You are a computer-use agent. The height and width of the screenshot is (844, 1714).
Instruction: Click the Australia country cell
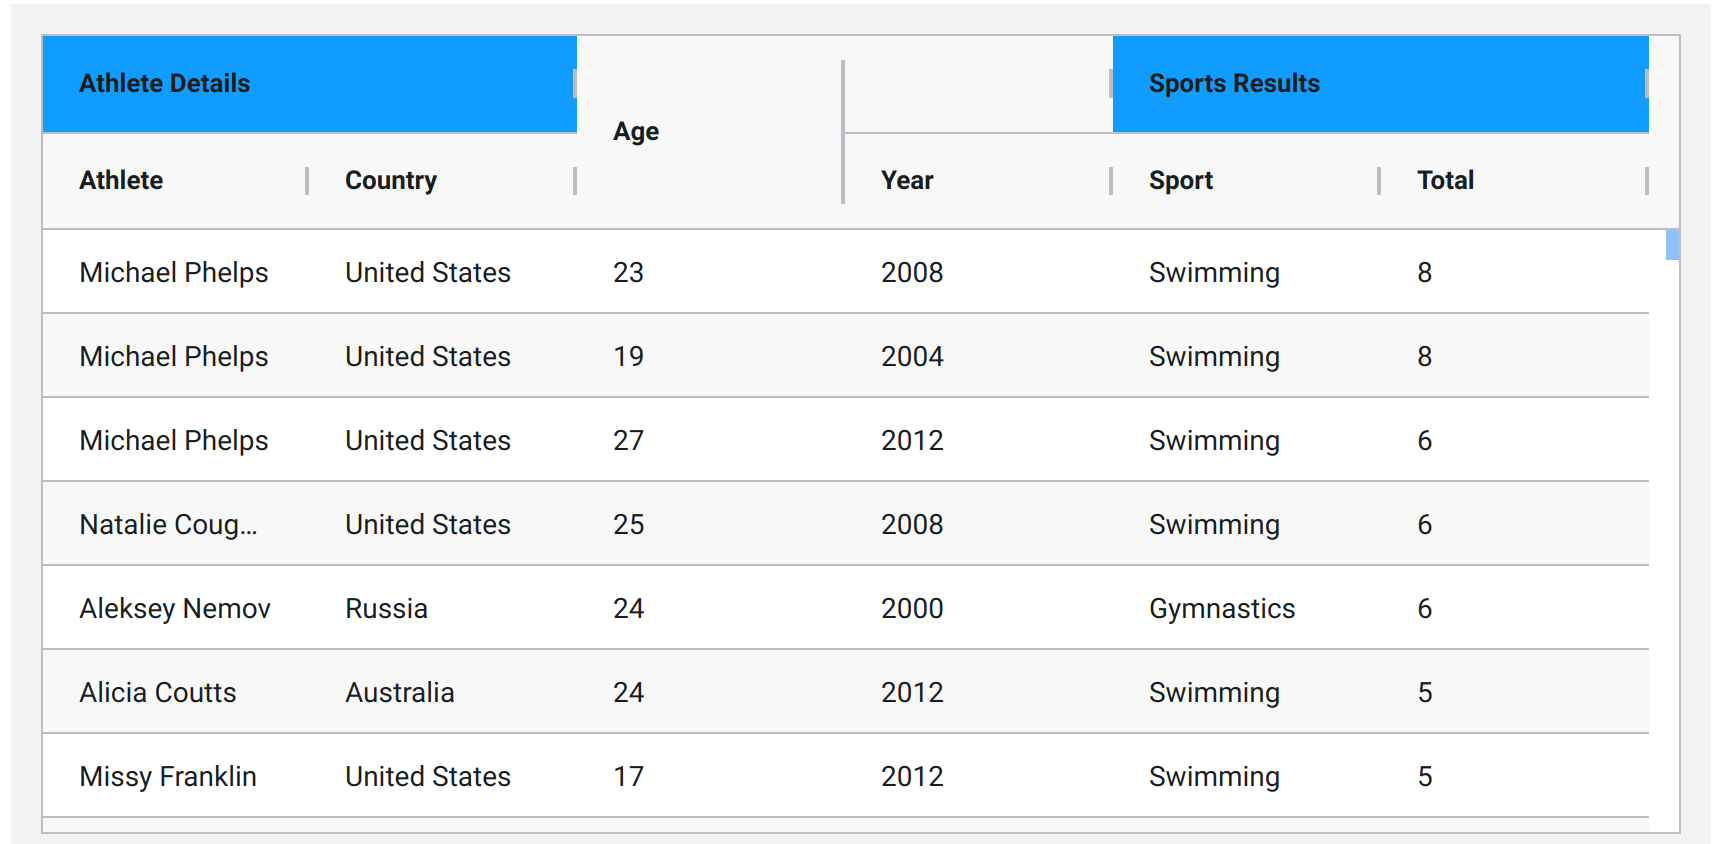[x=400, y=693]
